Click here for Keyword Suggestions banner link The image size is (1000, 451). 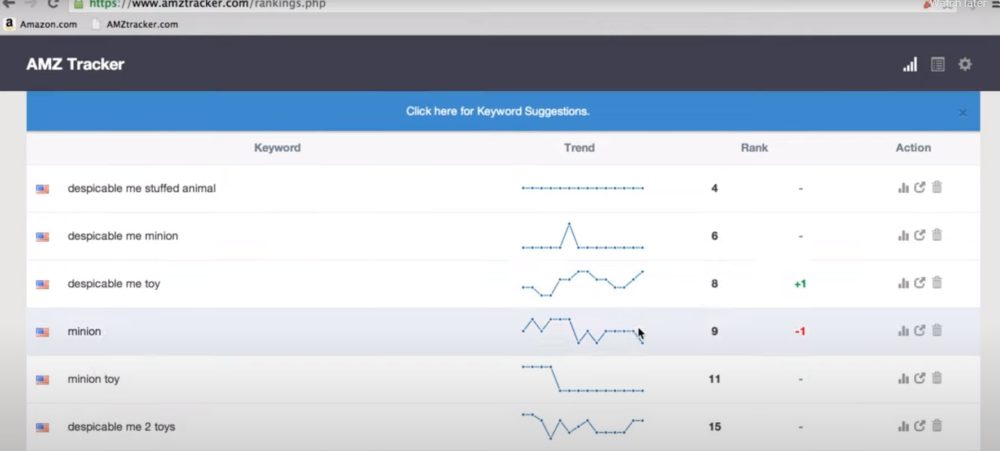point(497,111)
